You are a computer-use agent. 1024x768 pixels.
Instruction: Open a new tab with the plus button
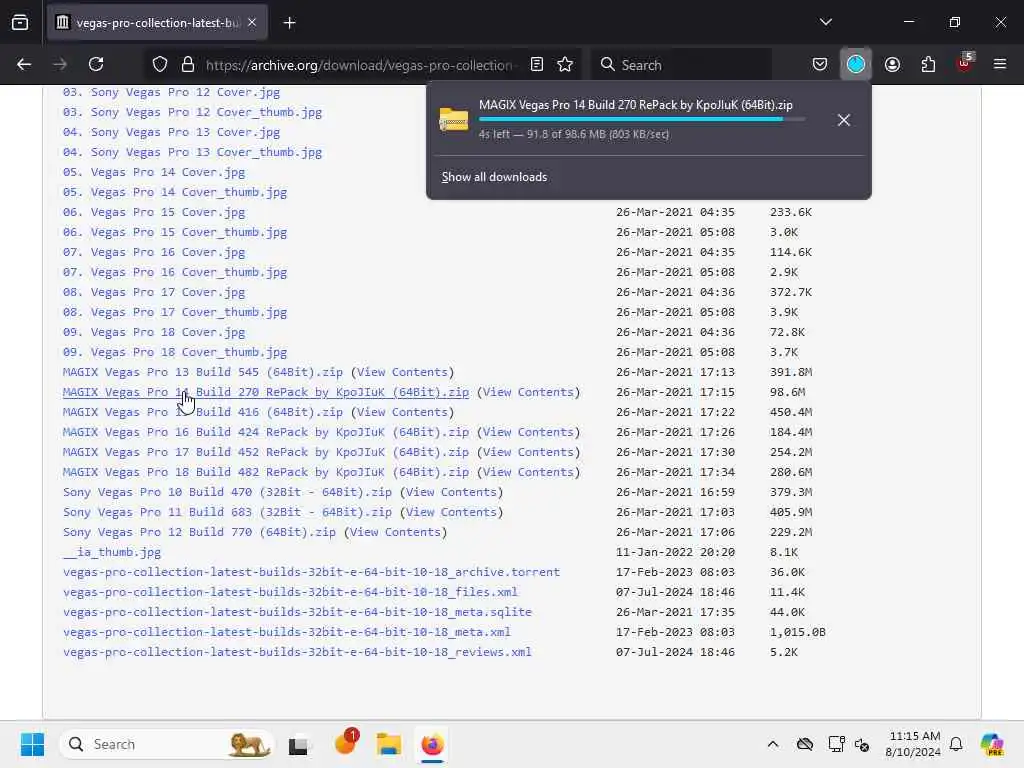tap(289, 23)
